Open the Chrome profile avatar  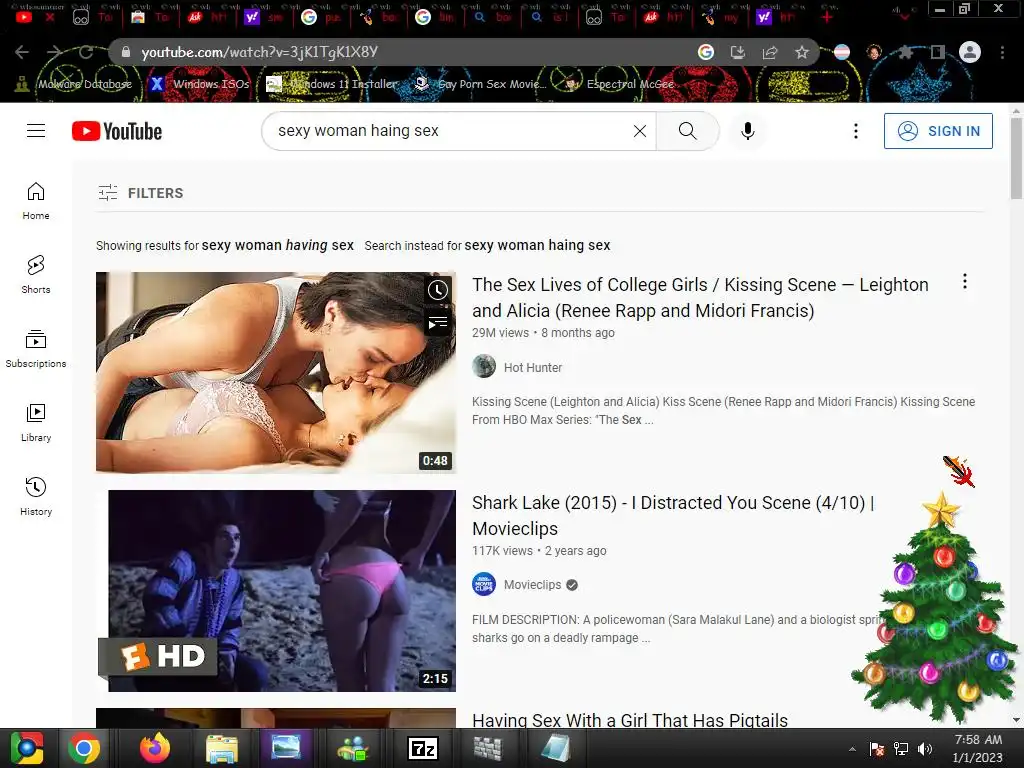[x=970, y=52]
